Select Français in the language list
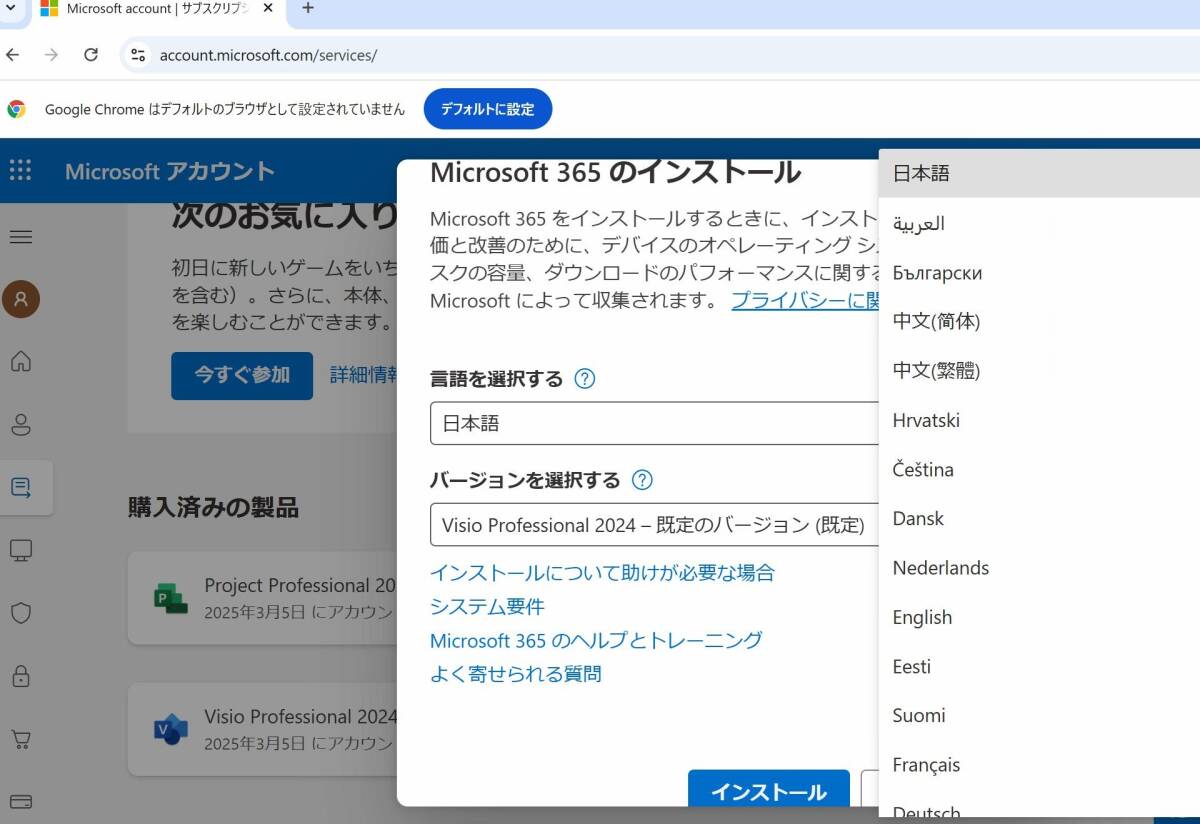The width and height of the screenshot is (1200, 824). pyautogui.click(x=1039, y=764)
